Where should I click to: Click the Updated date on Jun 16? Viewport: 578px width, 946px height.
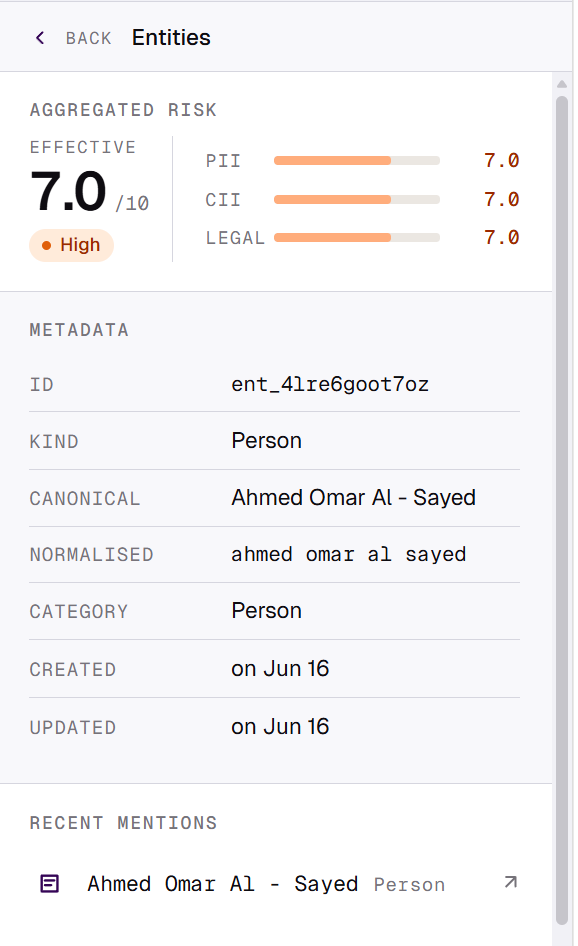coord(280,726)
